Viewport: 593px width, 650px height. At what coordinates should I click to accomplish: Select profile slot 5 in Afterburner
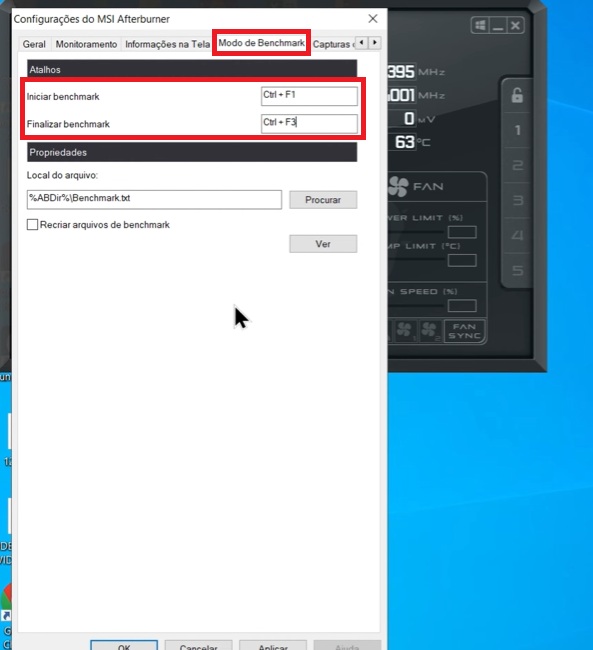pyautogui.click(x=517, y=270)
